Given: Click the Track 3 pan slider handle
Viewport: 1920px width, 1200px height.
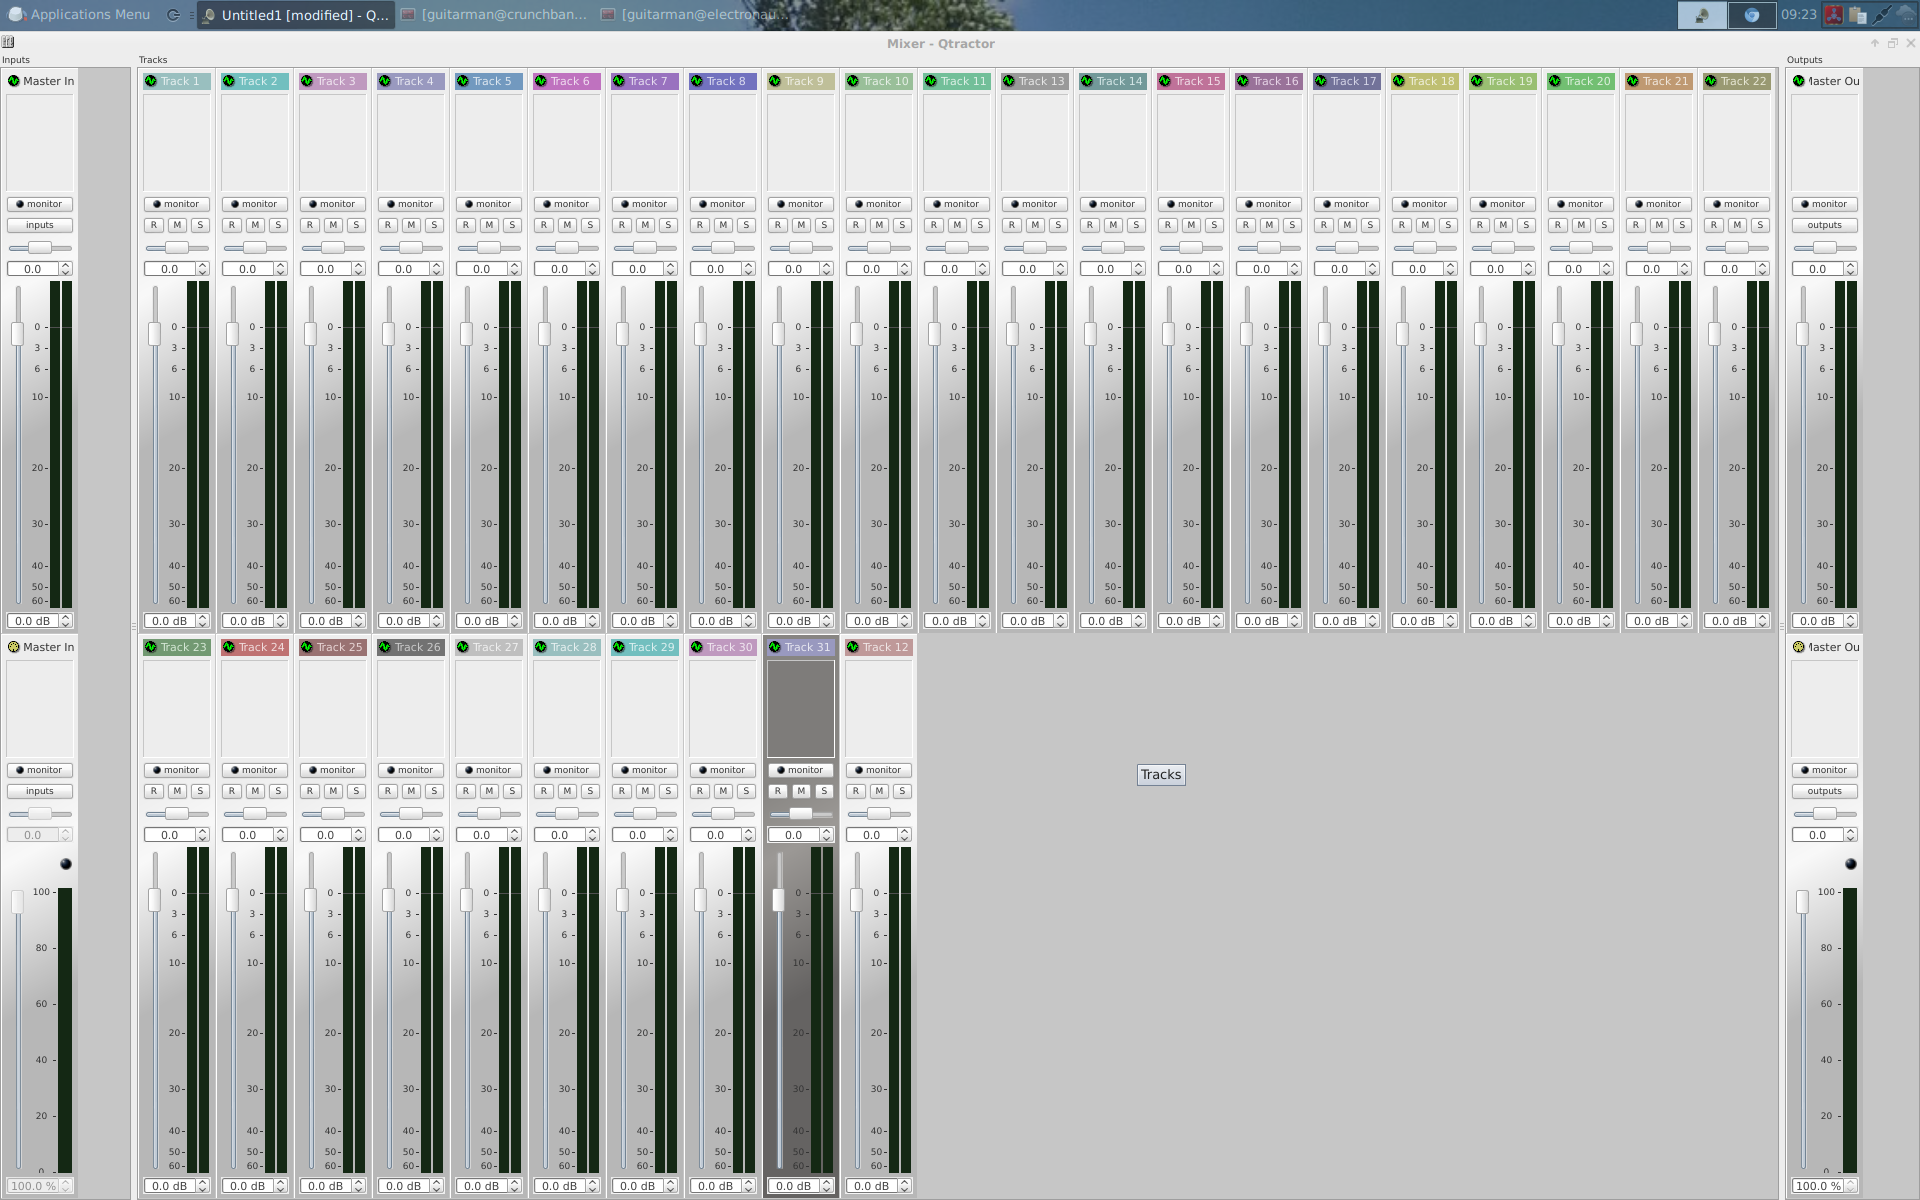Looking at the screenshot, I should click(x=333, y=248).
